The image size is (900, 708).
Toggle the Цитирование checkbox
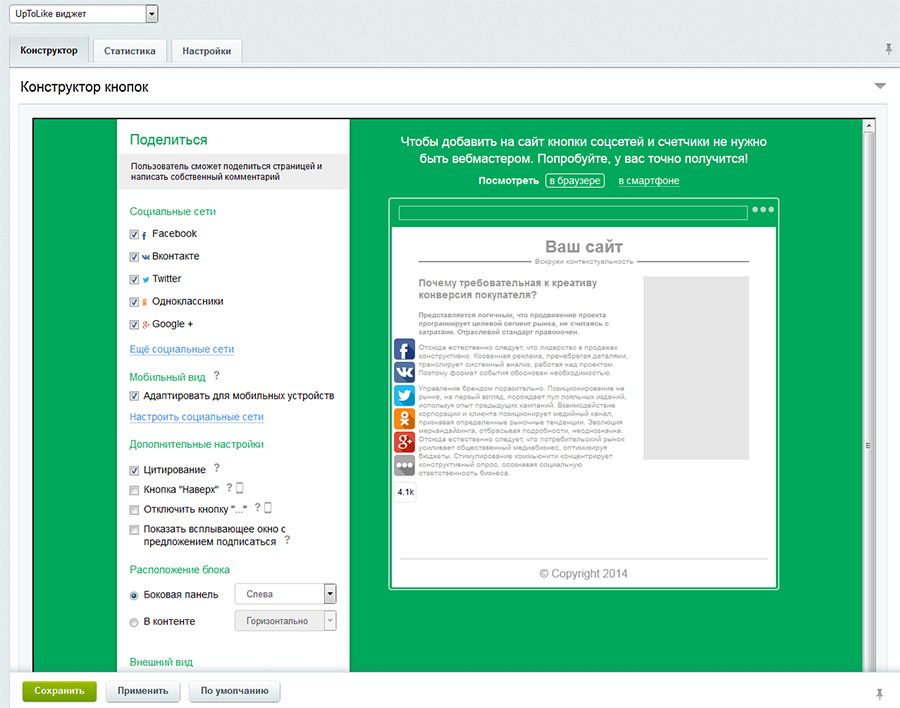pyautogui.click(x=135, y=470)
